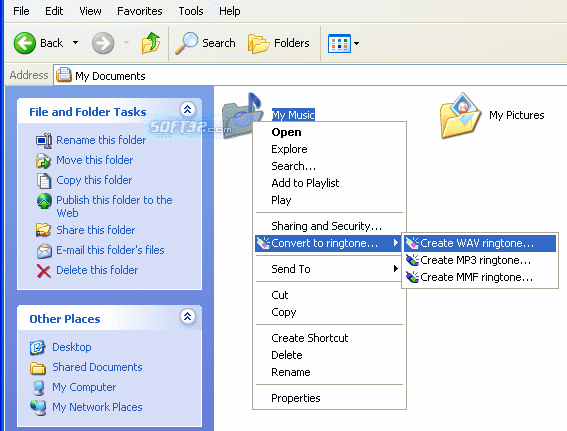Screen dimensions: 567x431
Task: Click the Shared Documents folder icon
Action: pos(38,368)
